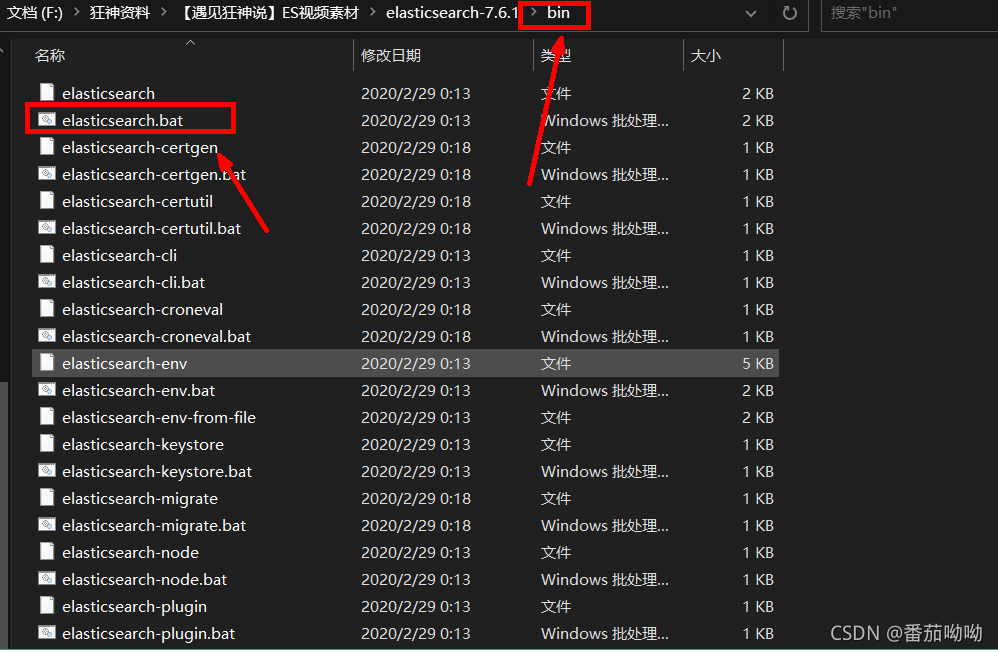
Task: Click the elasticsearch-env-from-file icon
Action: 46,417
